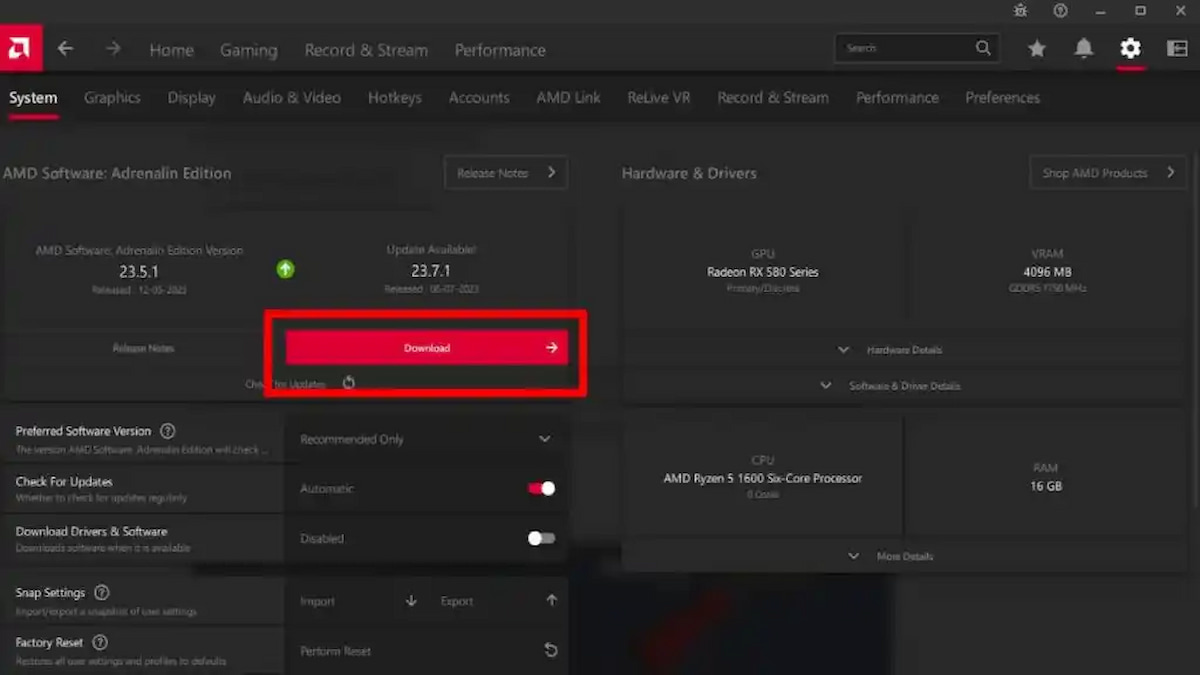The height and width of the screenshot is (675, 1200).
Task: Switch to Accounts tab
Action: 479,97
